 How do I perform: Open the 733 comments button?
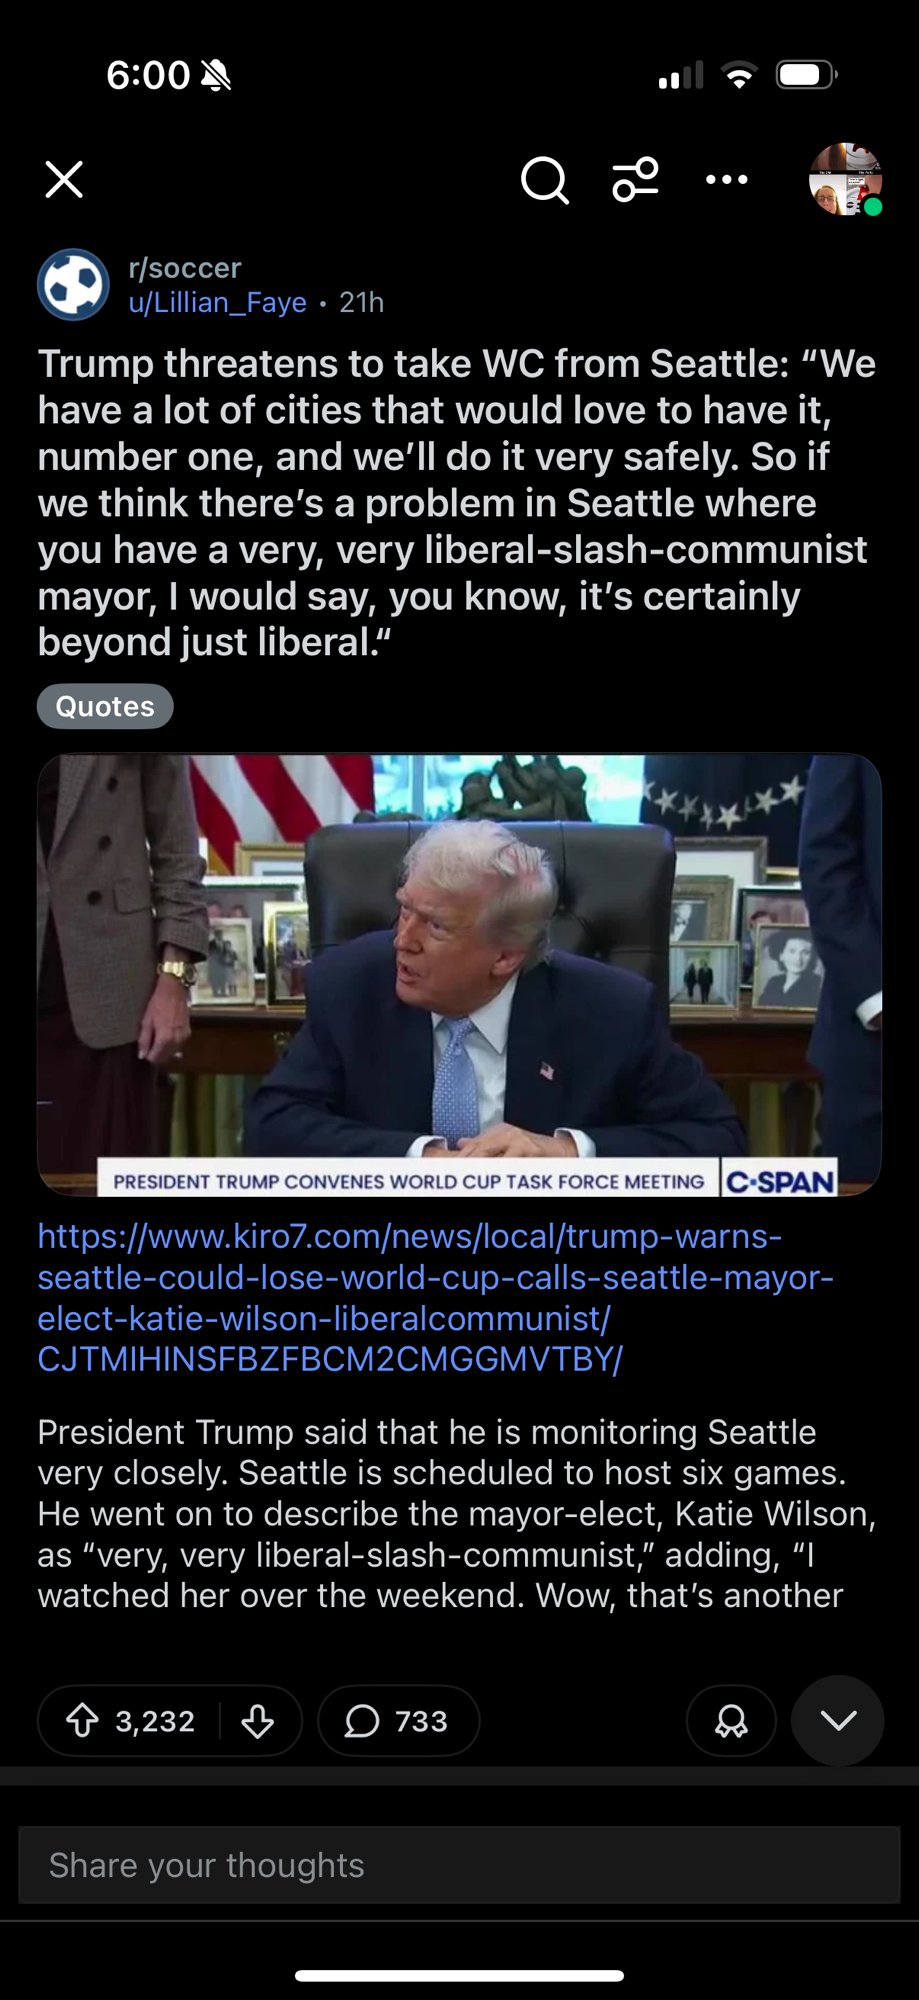[x=398, y=1721]
